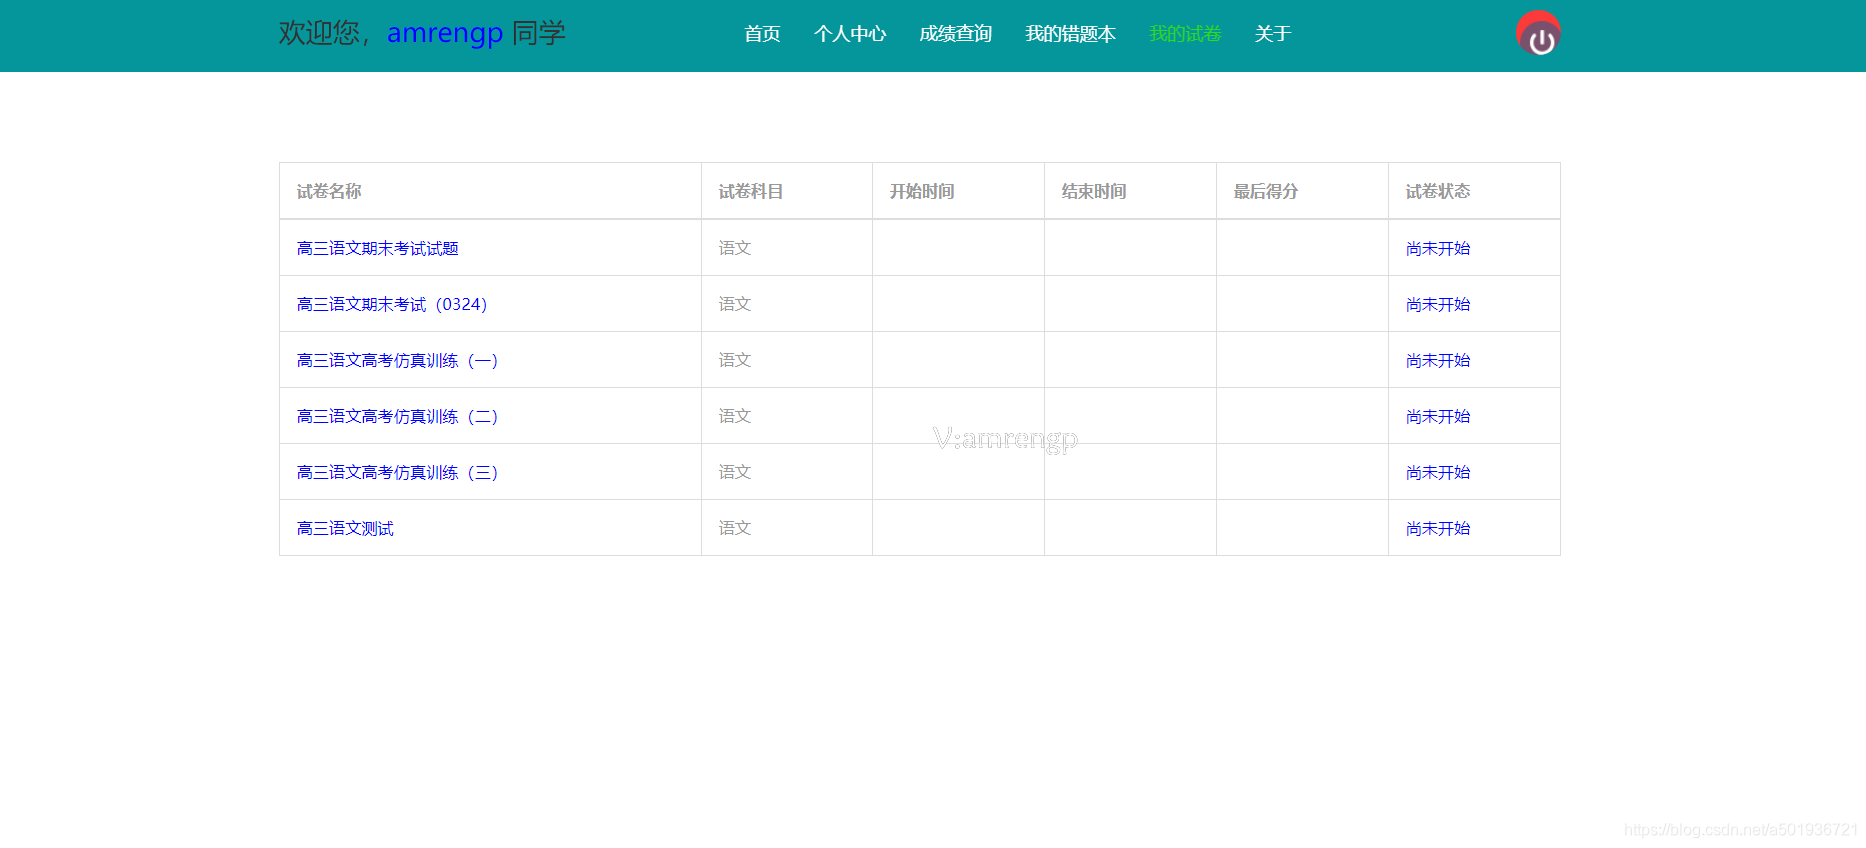This screenshot has height=848, width=1866.
Task: Select 我的试卷 tab
Action: 1185,34
